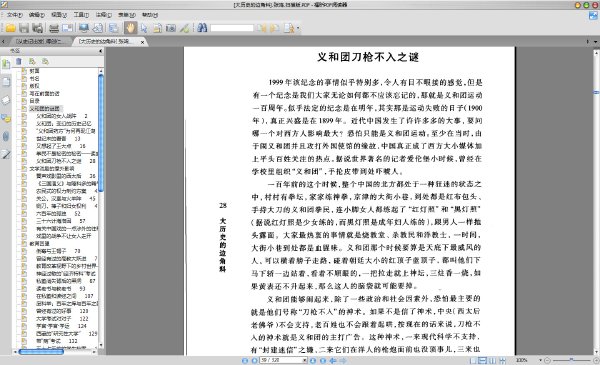Click the toolbar search text field

pyautogui.click(x=232, y=28)
